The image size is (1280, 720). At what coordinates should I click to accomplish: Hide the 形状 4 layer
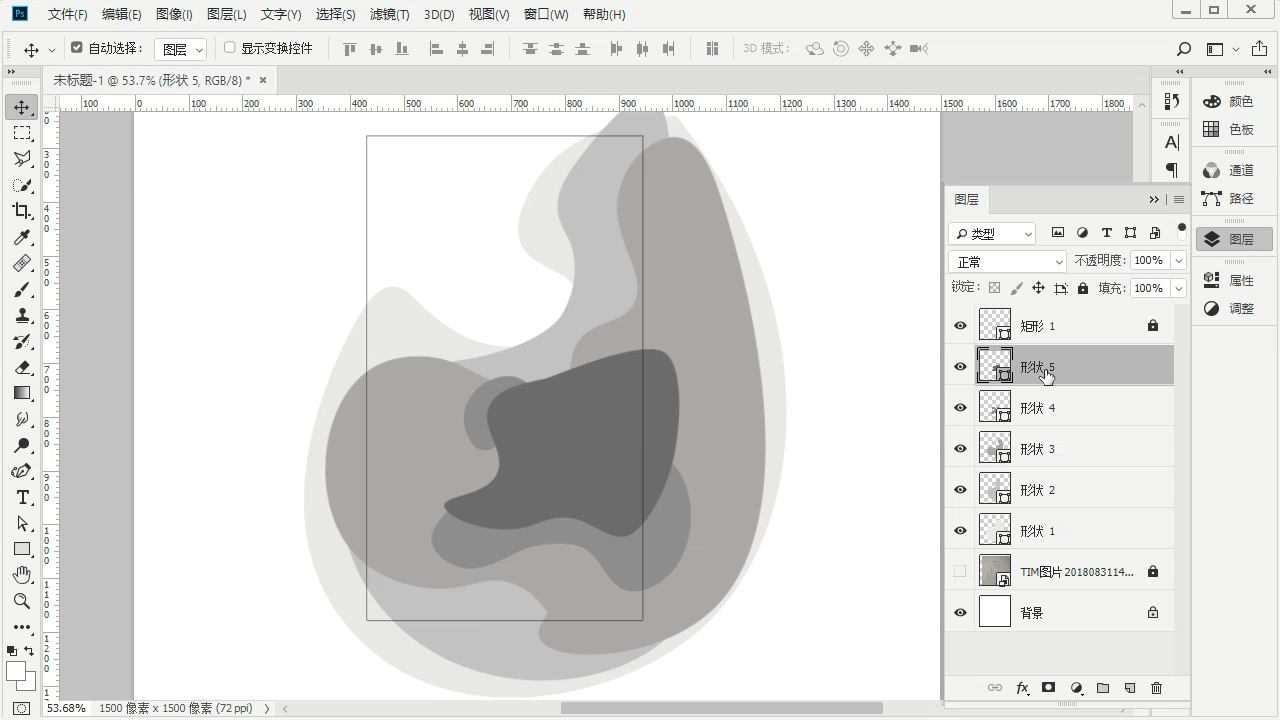pos(960,408)
